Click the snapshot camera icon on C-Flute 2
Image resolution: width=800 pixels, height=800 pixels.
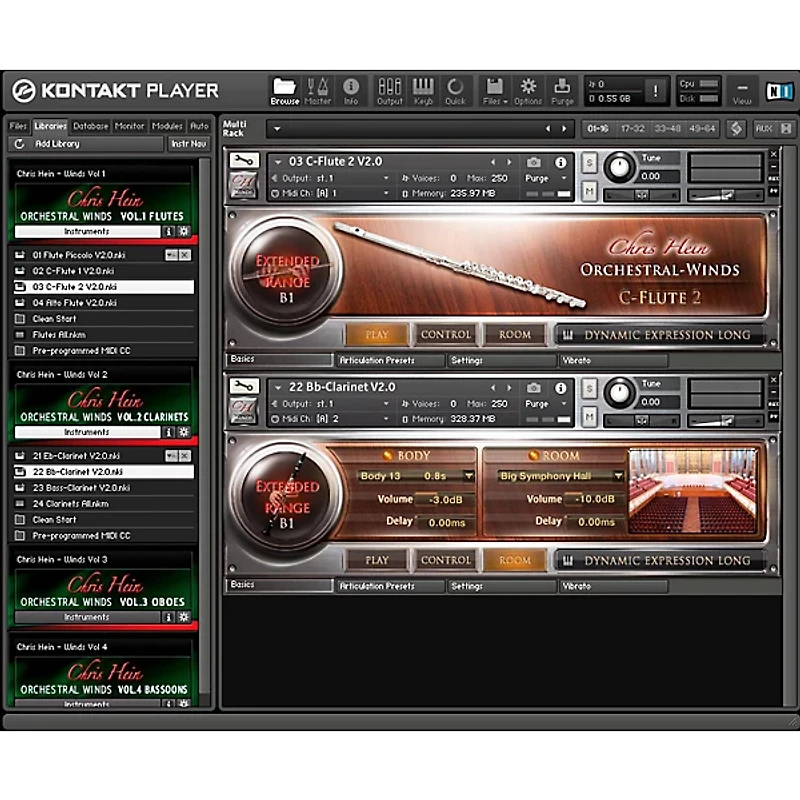[x=534, y=162]
